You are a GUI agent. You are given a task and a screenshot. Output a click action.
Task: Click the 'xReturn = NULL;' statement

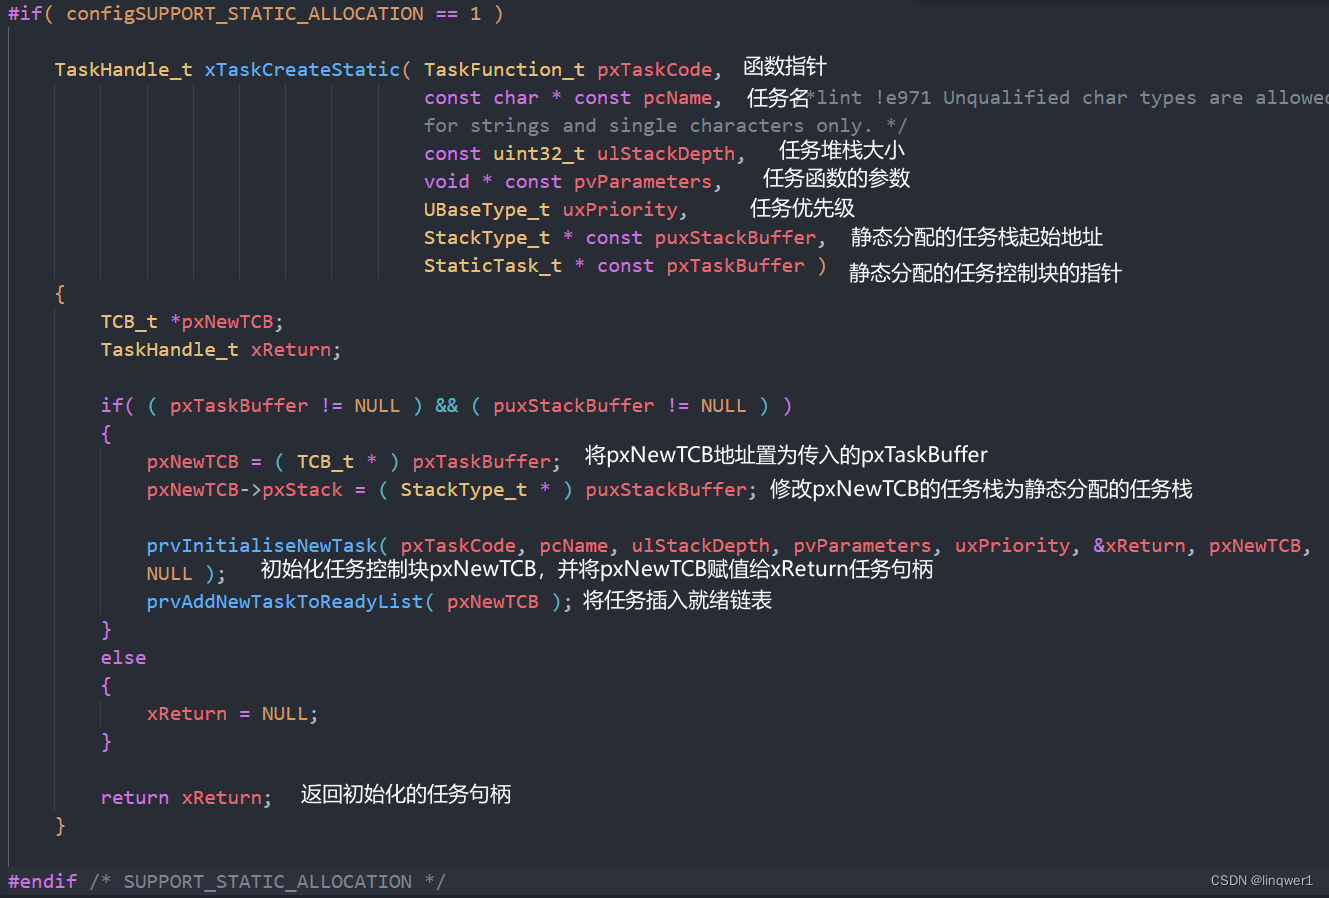(232, 714)
